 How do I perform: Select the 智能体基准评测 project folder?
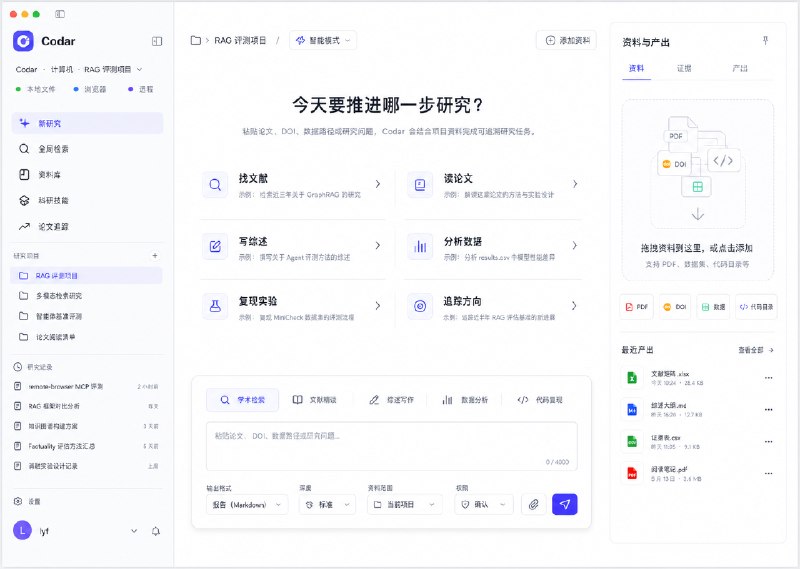click(87, 316)
